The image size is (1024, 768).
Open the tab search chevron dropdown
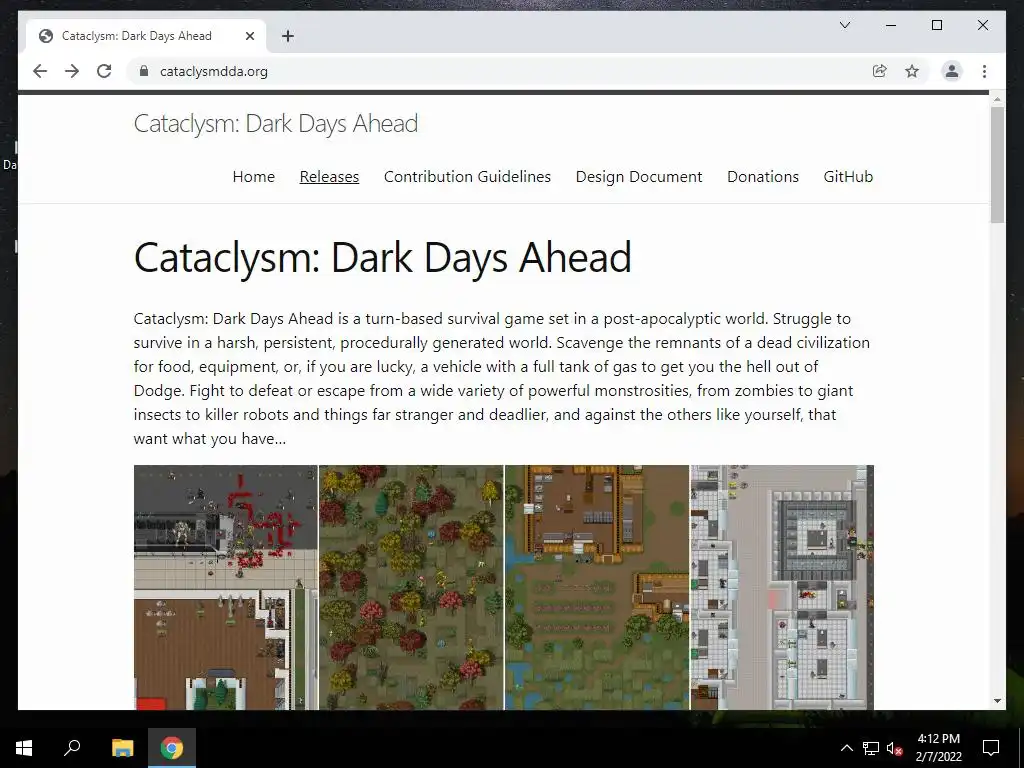tap(844, 25)
